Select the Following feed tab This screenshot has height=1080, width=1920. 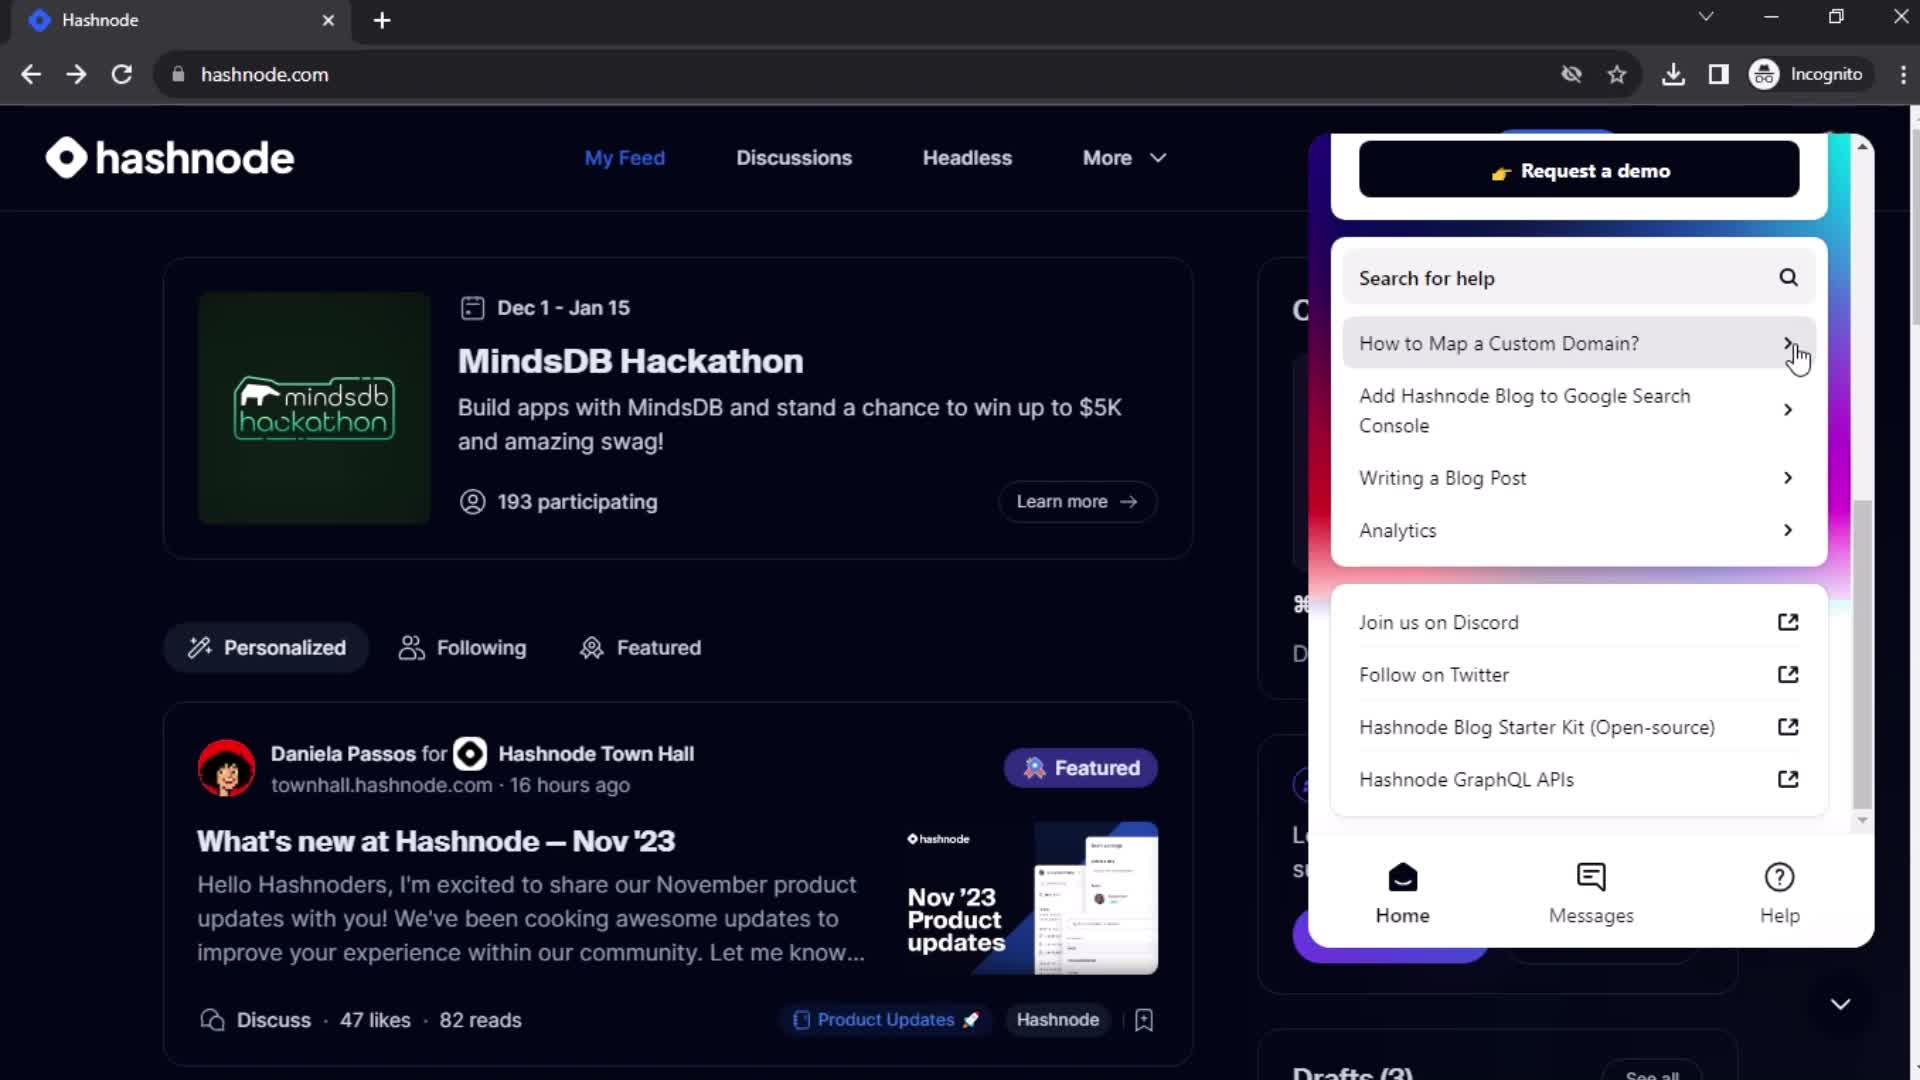point(462,647)
